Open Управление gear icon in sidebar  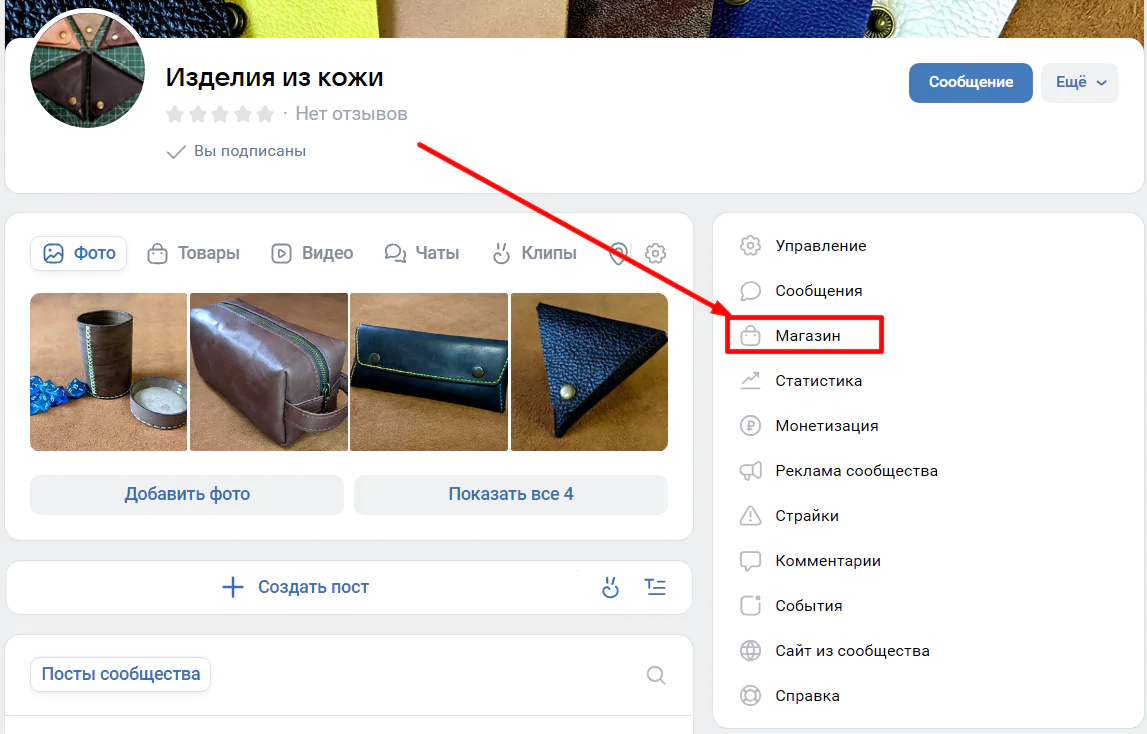point(751,246)
